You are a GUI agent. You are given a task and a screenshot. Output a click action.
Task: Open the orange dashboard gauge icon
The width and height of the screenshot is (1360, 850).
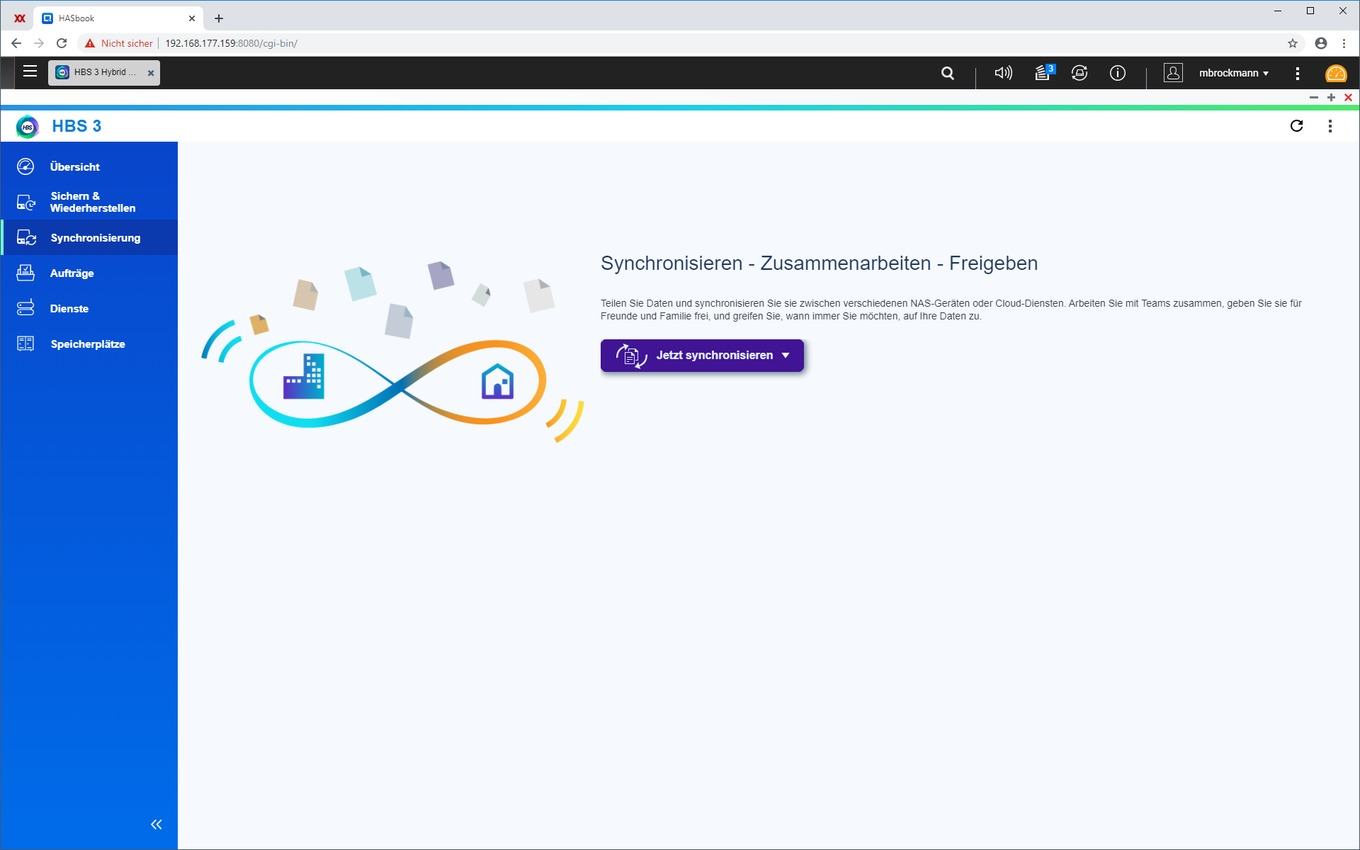pyautogui.click(x=1336, y=73)
